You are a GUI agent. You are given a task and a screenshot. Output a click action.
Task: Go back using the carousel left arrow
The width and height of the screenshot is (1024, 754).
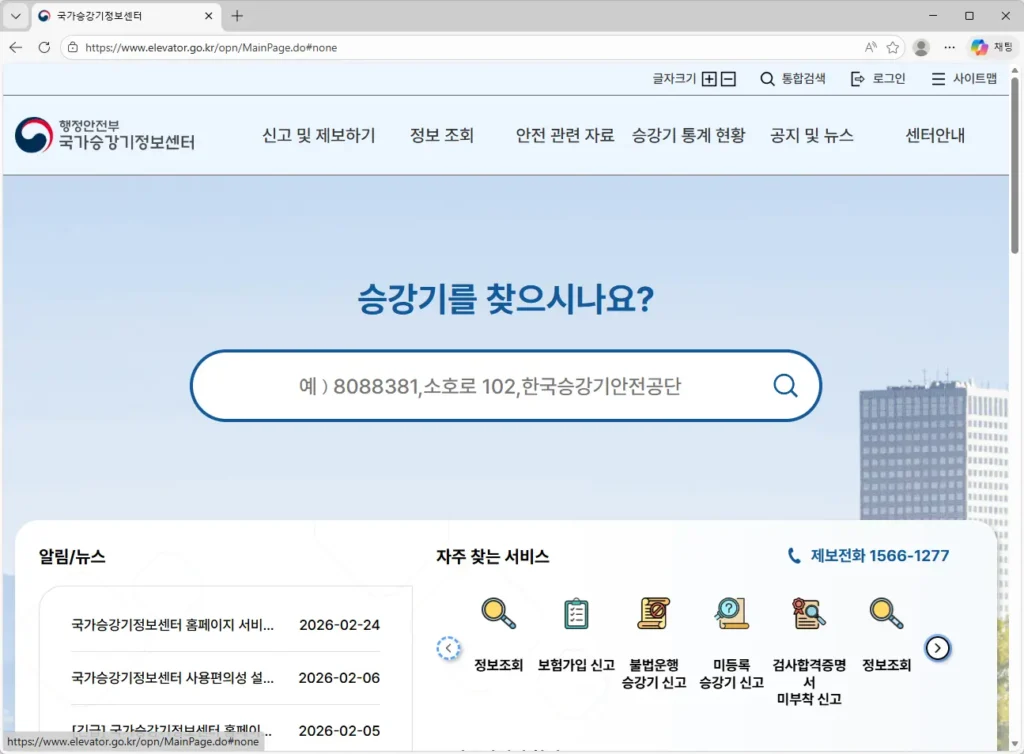(x=448, y=648)
